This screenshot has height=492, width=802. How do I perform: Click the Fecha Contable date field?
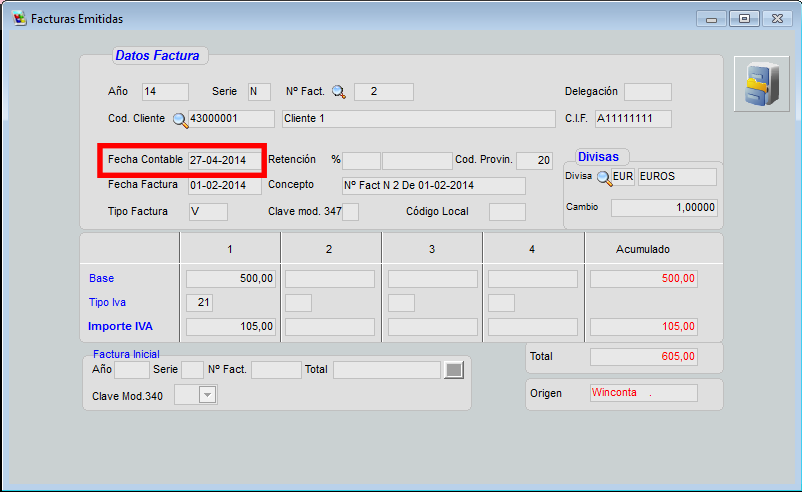pyautogui.click(x=224, y=160)
